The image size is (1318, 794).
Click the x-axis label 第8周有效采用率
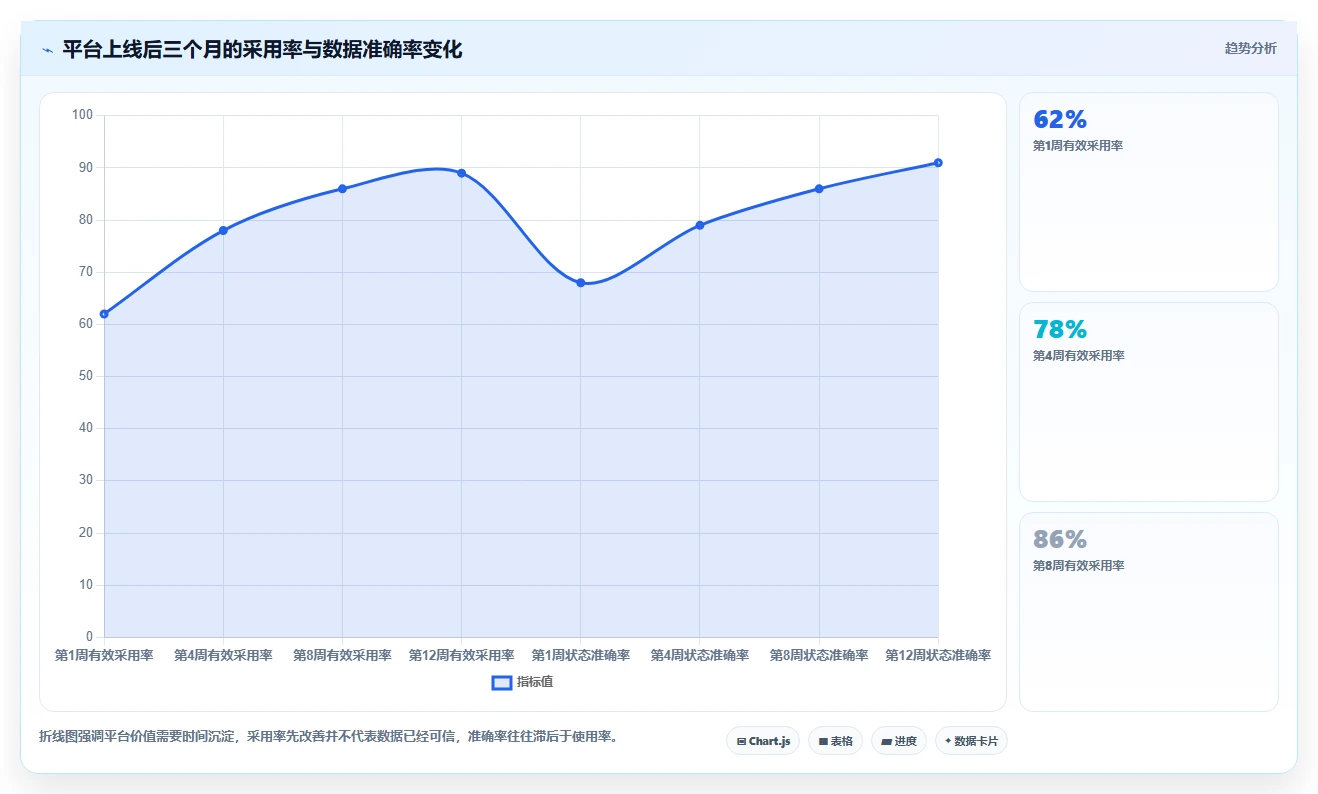342,656
